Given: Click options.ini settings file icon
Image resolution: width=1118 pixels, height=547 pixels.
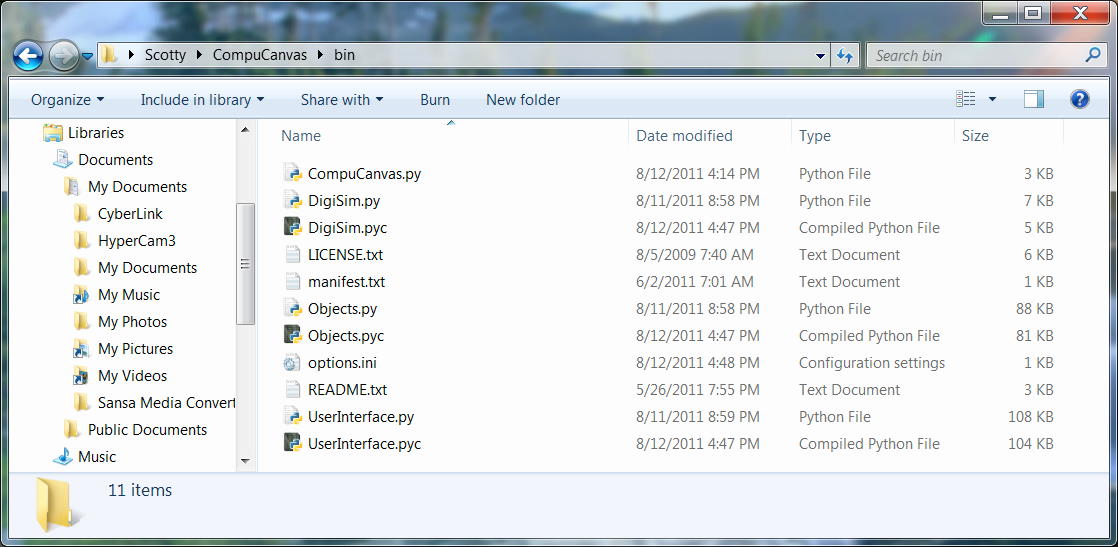Looking at the screenshot, I should coord(292,363).
